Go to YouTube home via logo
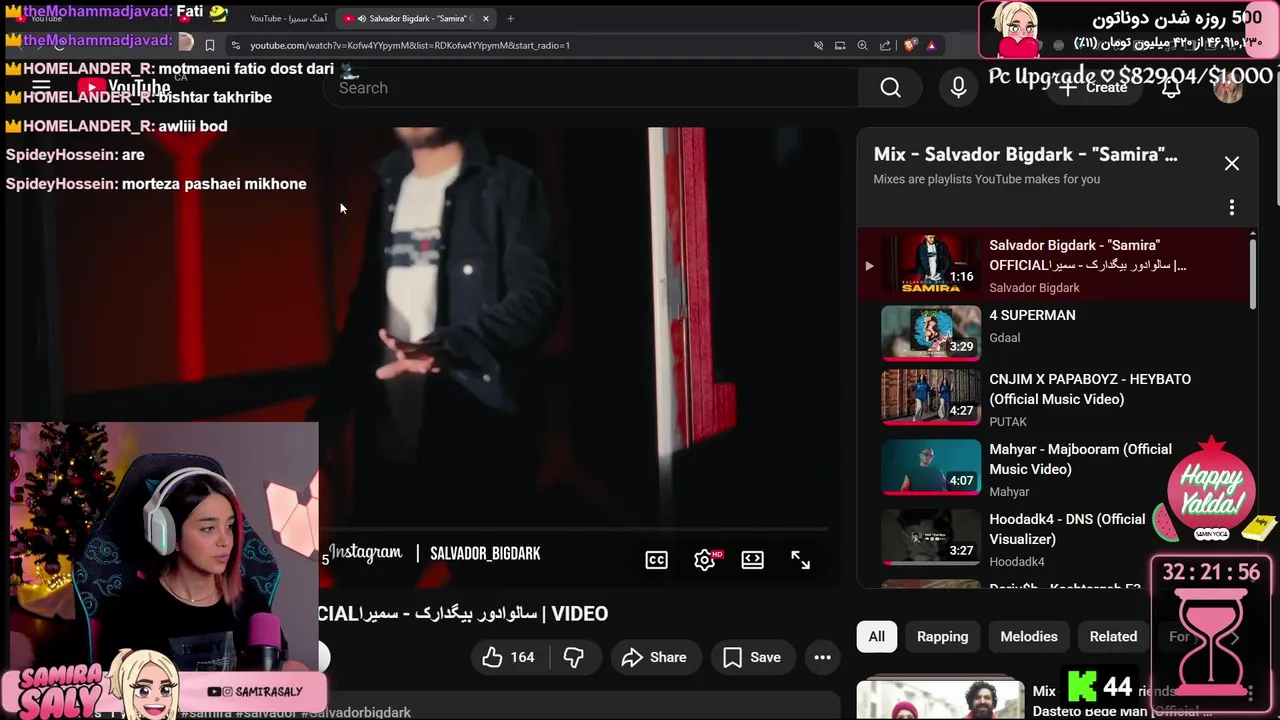Viewport: 1280px width, 720px height. pos(125,87)
